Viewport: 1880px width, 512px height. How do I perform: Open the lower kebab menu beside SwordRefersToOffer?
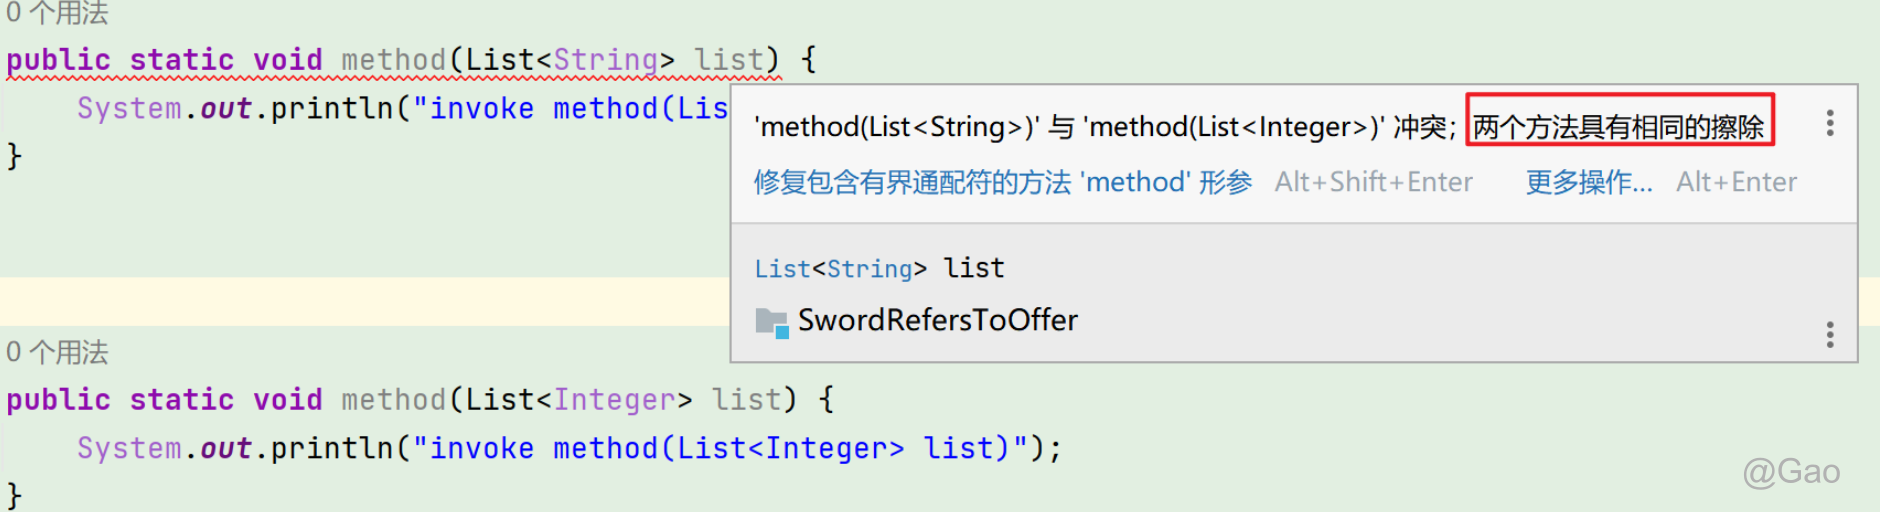coord(1829,334)
